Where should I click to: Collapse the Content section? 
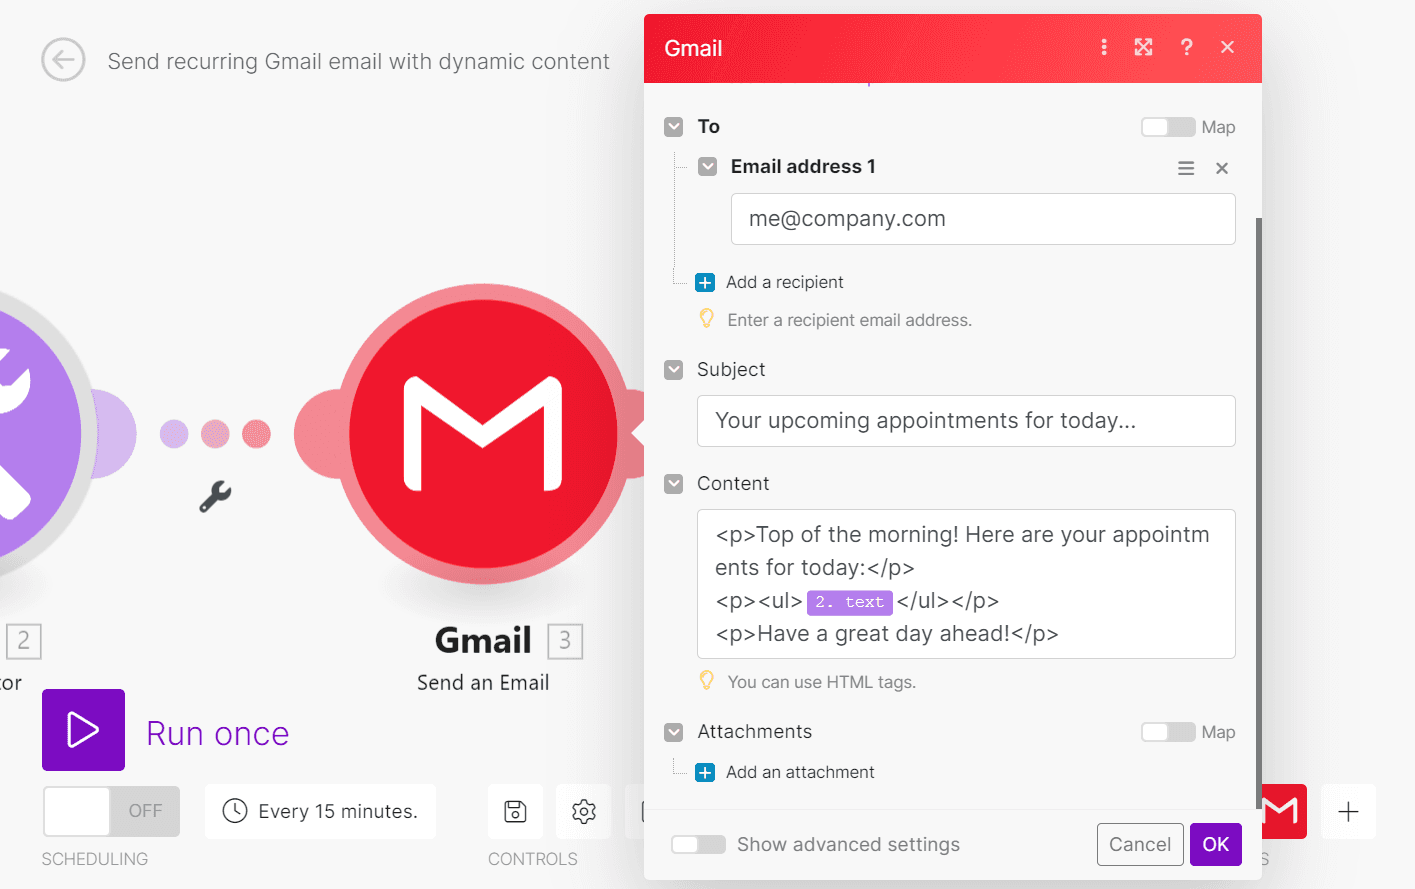pyautogui.click(x=672, y=483)
